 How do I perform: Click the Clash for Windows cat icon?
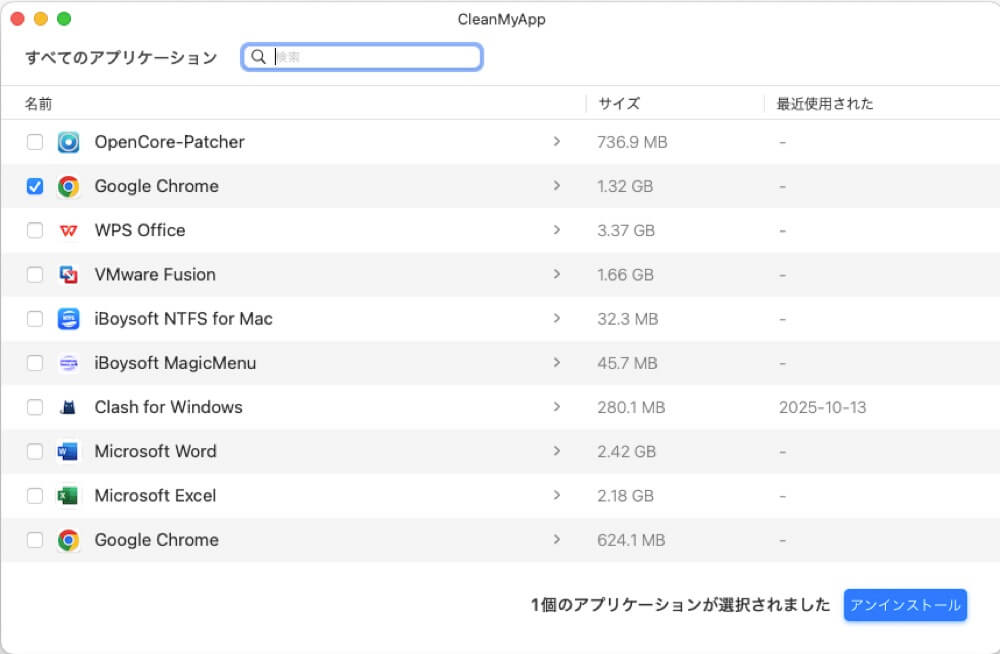click(x=68, y=407)
